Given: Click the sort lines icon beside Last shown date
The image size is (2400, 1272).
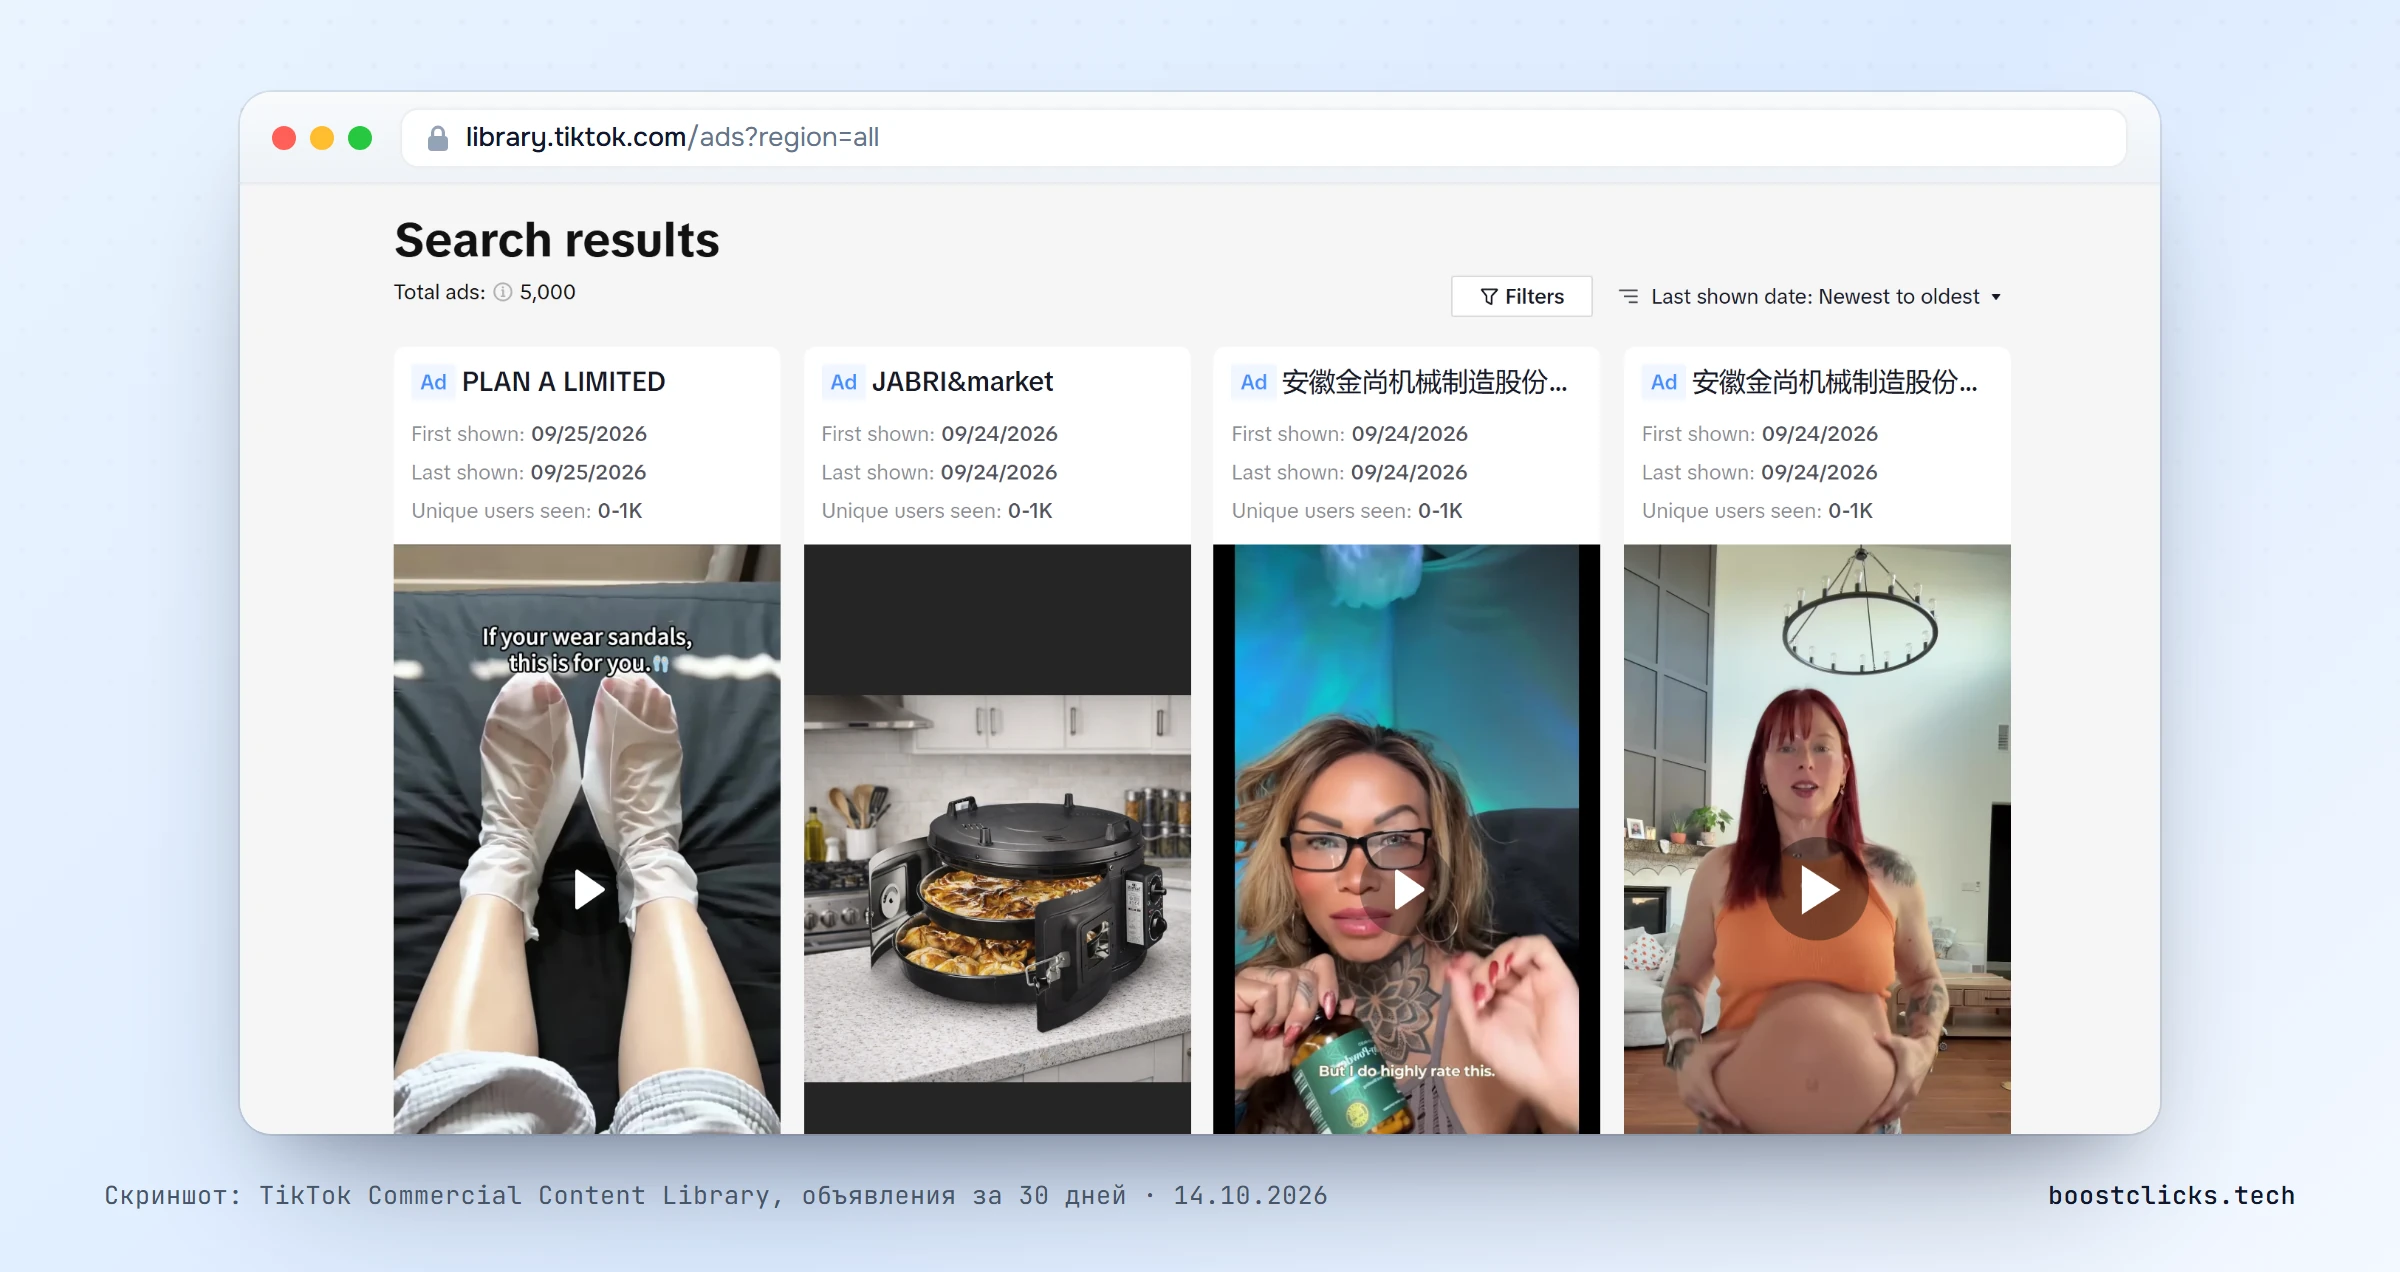Looking at the screenshot, I should tap(1629, 297).
